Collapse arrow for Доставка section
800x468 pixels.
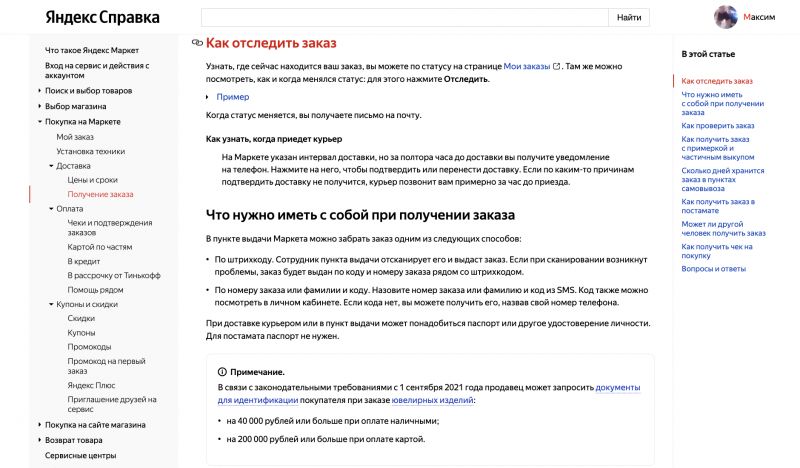pyautogui.click(x=51, y=166)
